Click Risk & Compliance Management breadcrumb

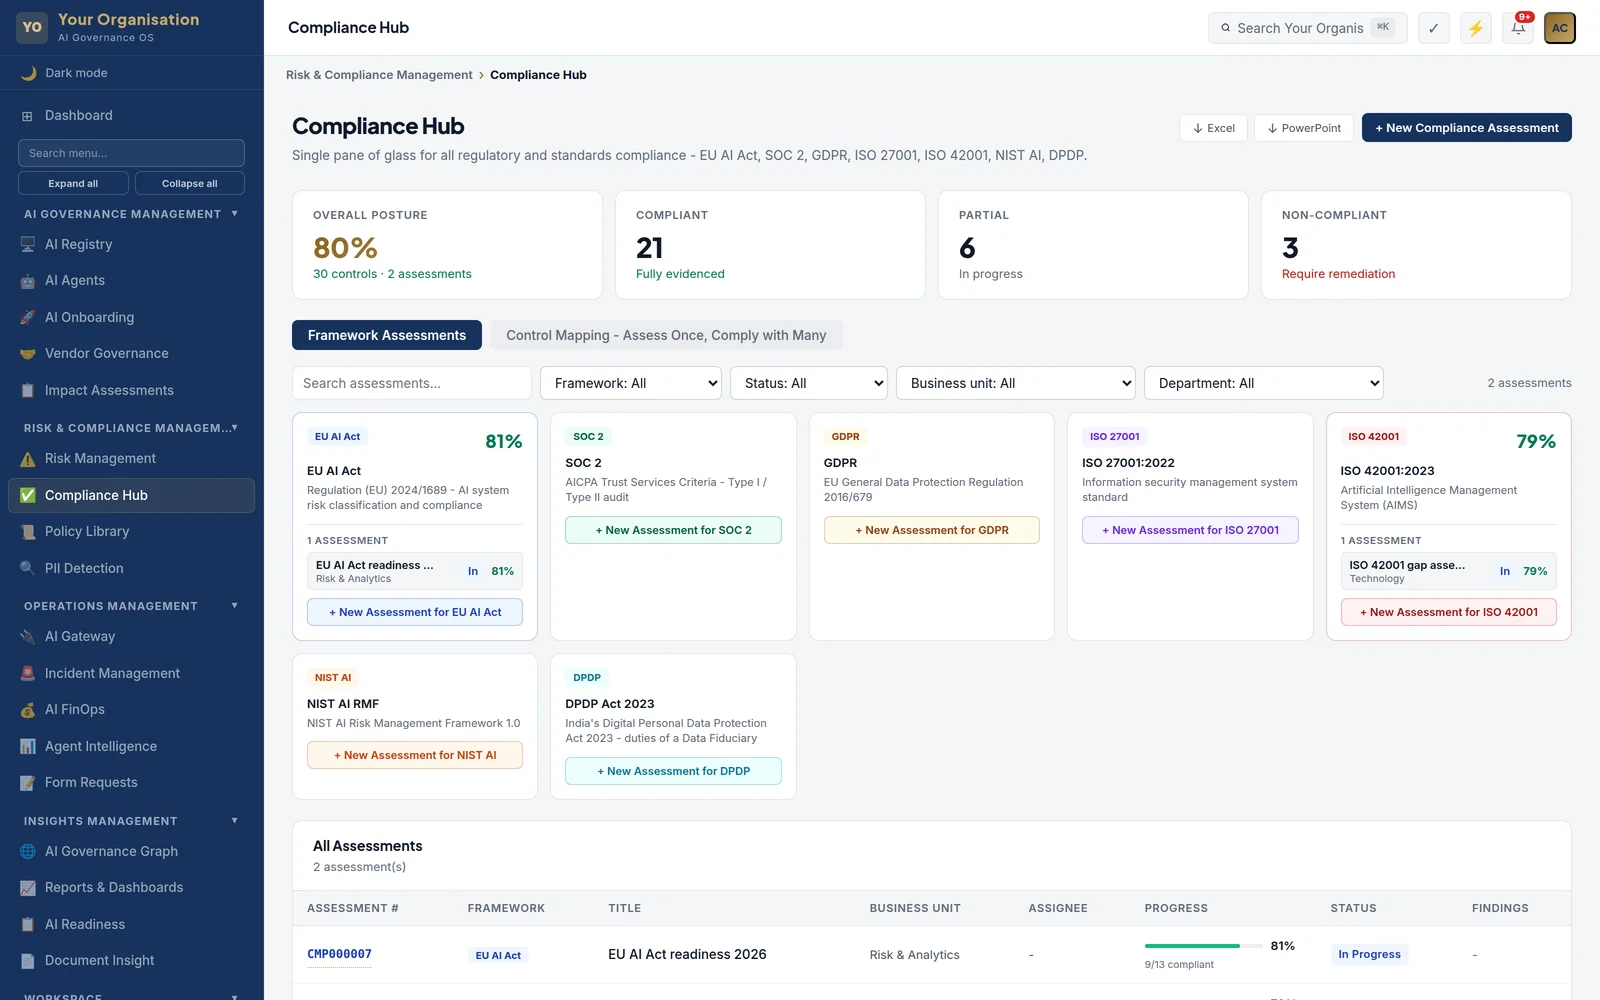point(379,75)
